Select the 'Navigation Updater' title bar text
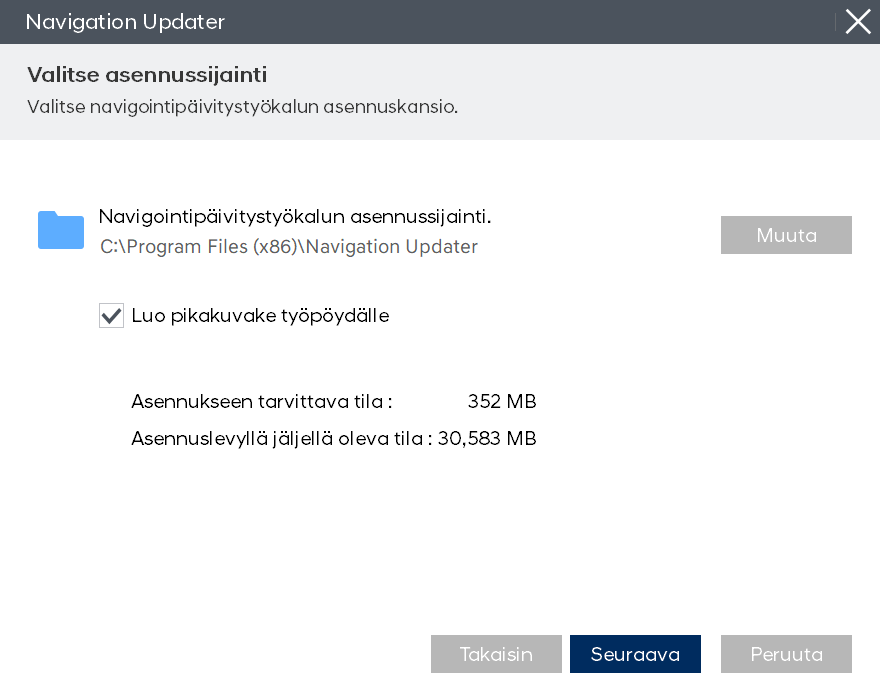The width and height of the screenshot is (880, 694). pyautogui.click(x=125, y=22)
